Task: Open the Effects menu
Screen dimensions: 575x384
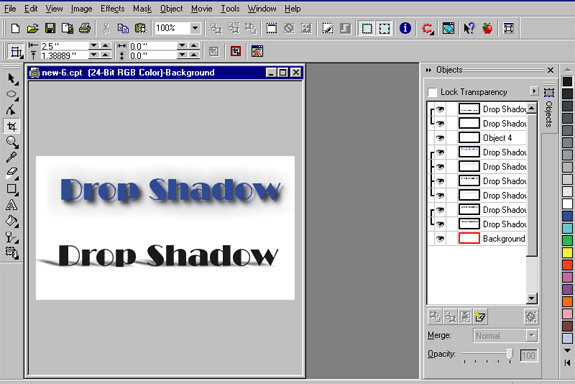Action: coord(112,8)
